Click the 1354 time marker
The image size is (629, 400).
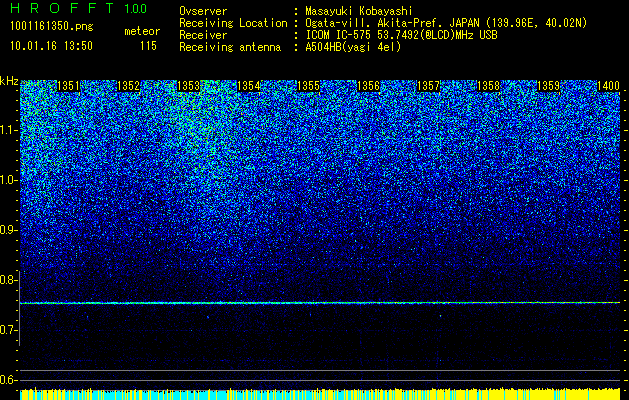249,86
